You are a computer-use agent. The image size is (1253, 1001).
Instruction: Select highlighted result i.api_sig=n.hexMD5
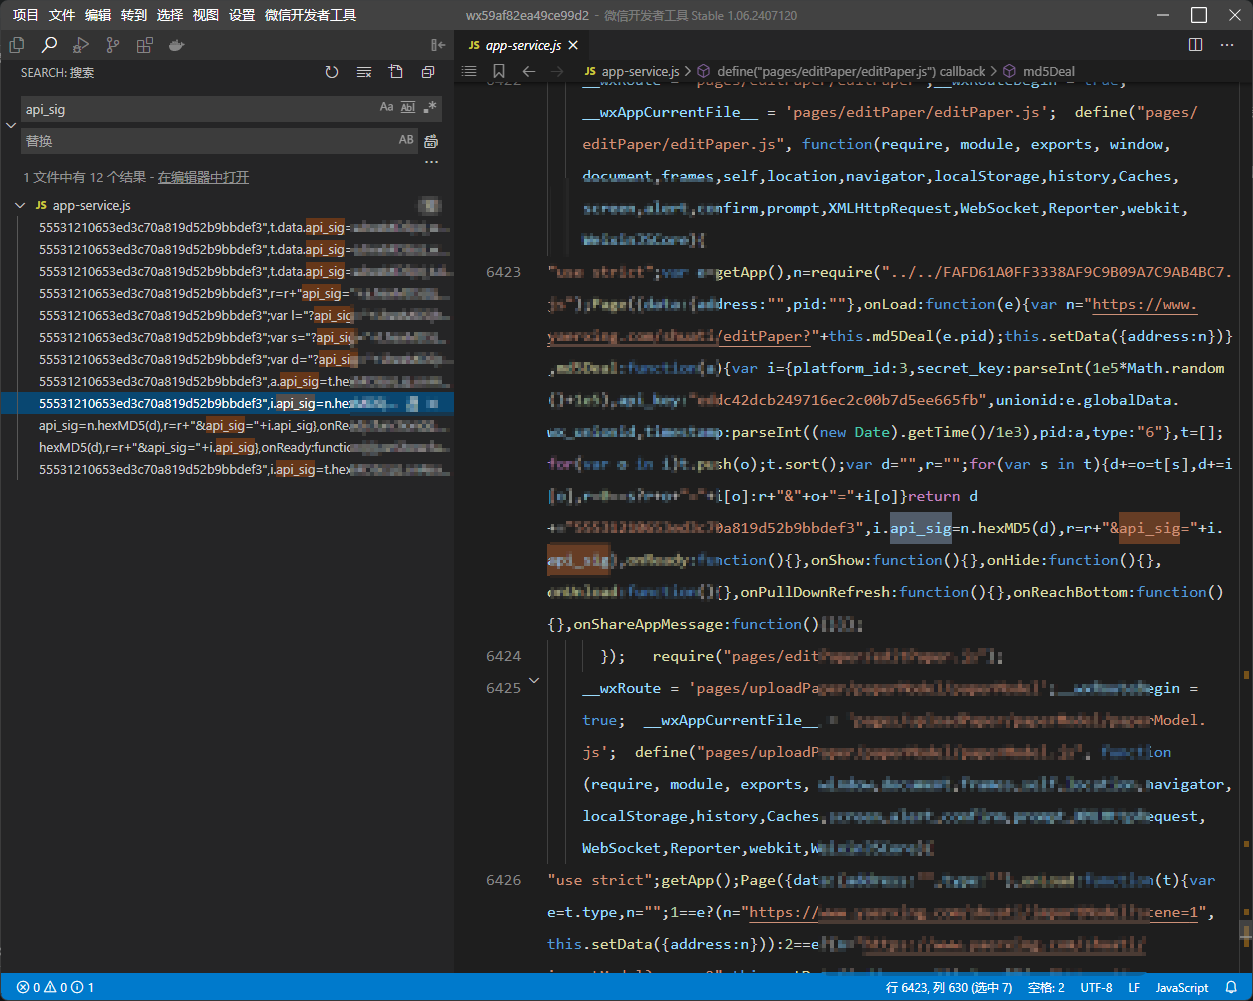(x=227, y=403)
